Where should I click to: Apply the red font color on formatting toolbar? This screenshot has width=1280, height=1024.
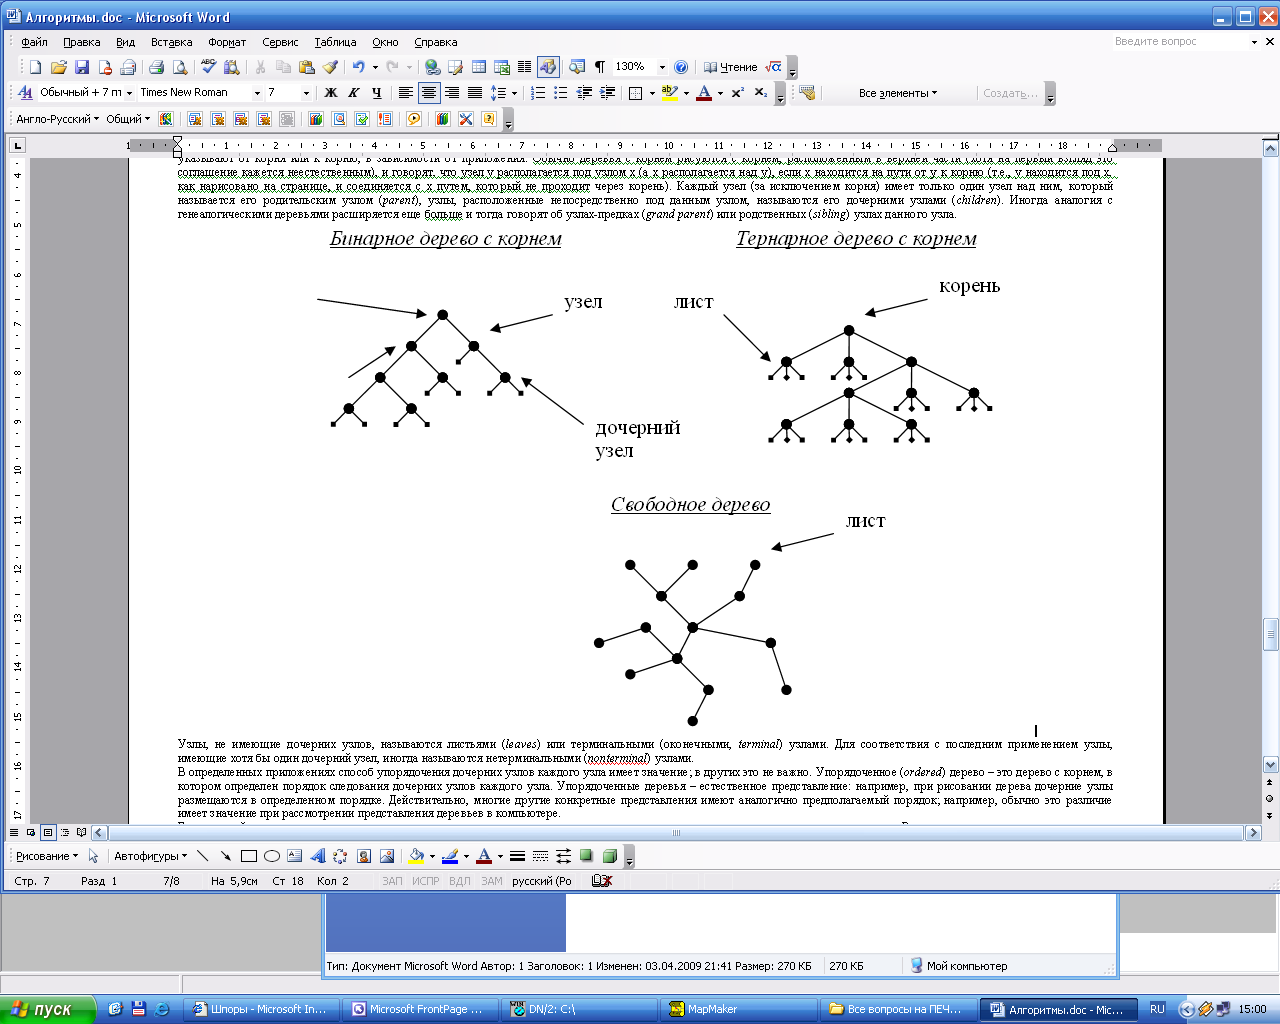click(704, 93)
